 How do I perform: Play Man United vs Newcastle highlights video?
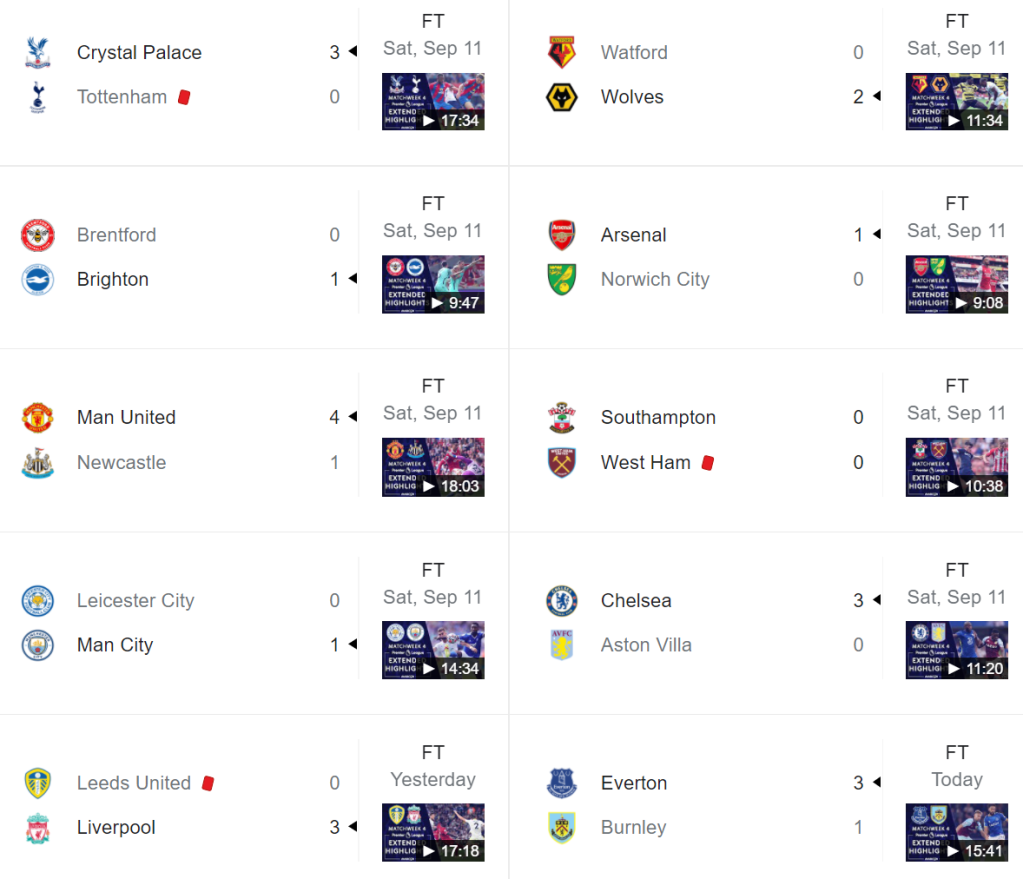tap(433, 467)
